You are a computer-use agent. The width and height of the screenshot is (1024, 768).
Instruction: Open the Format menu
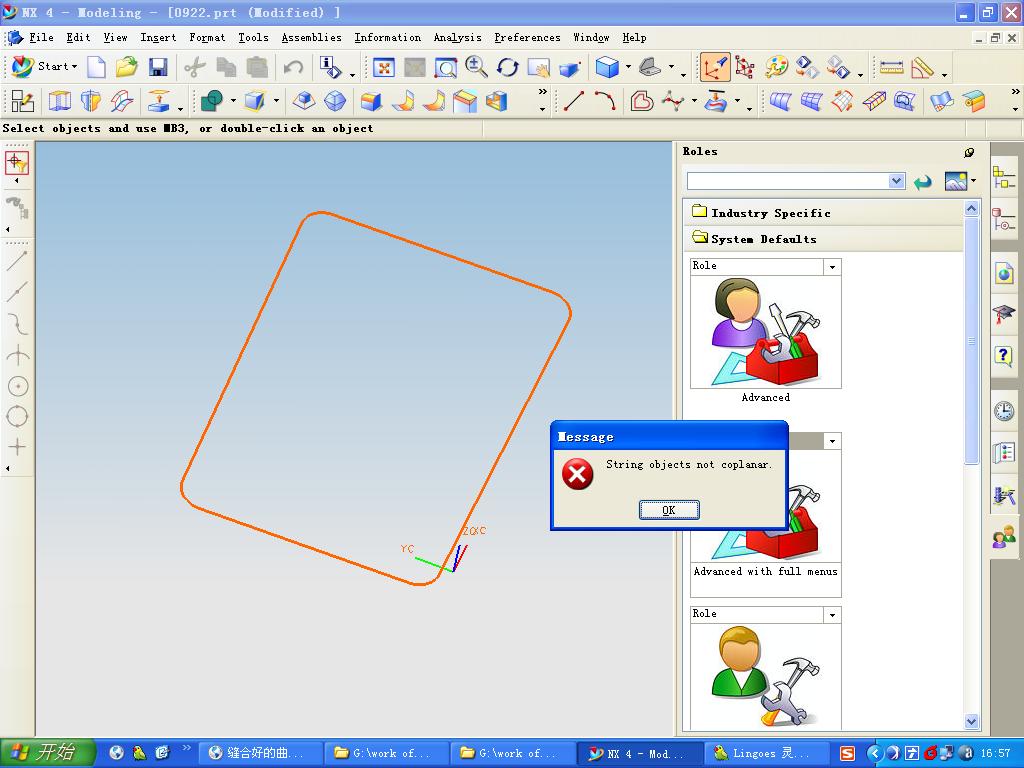[207, 37]
